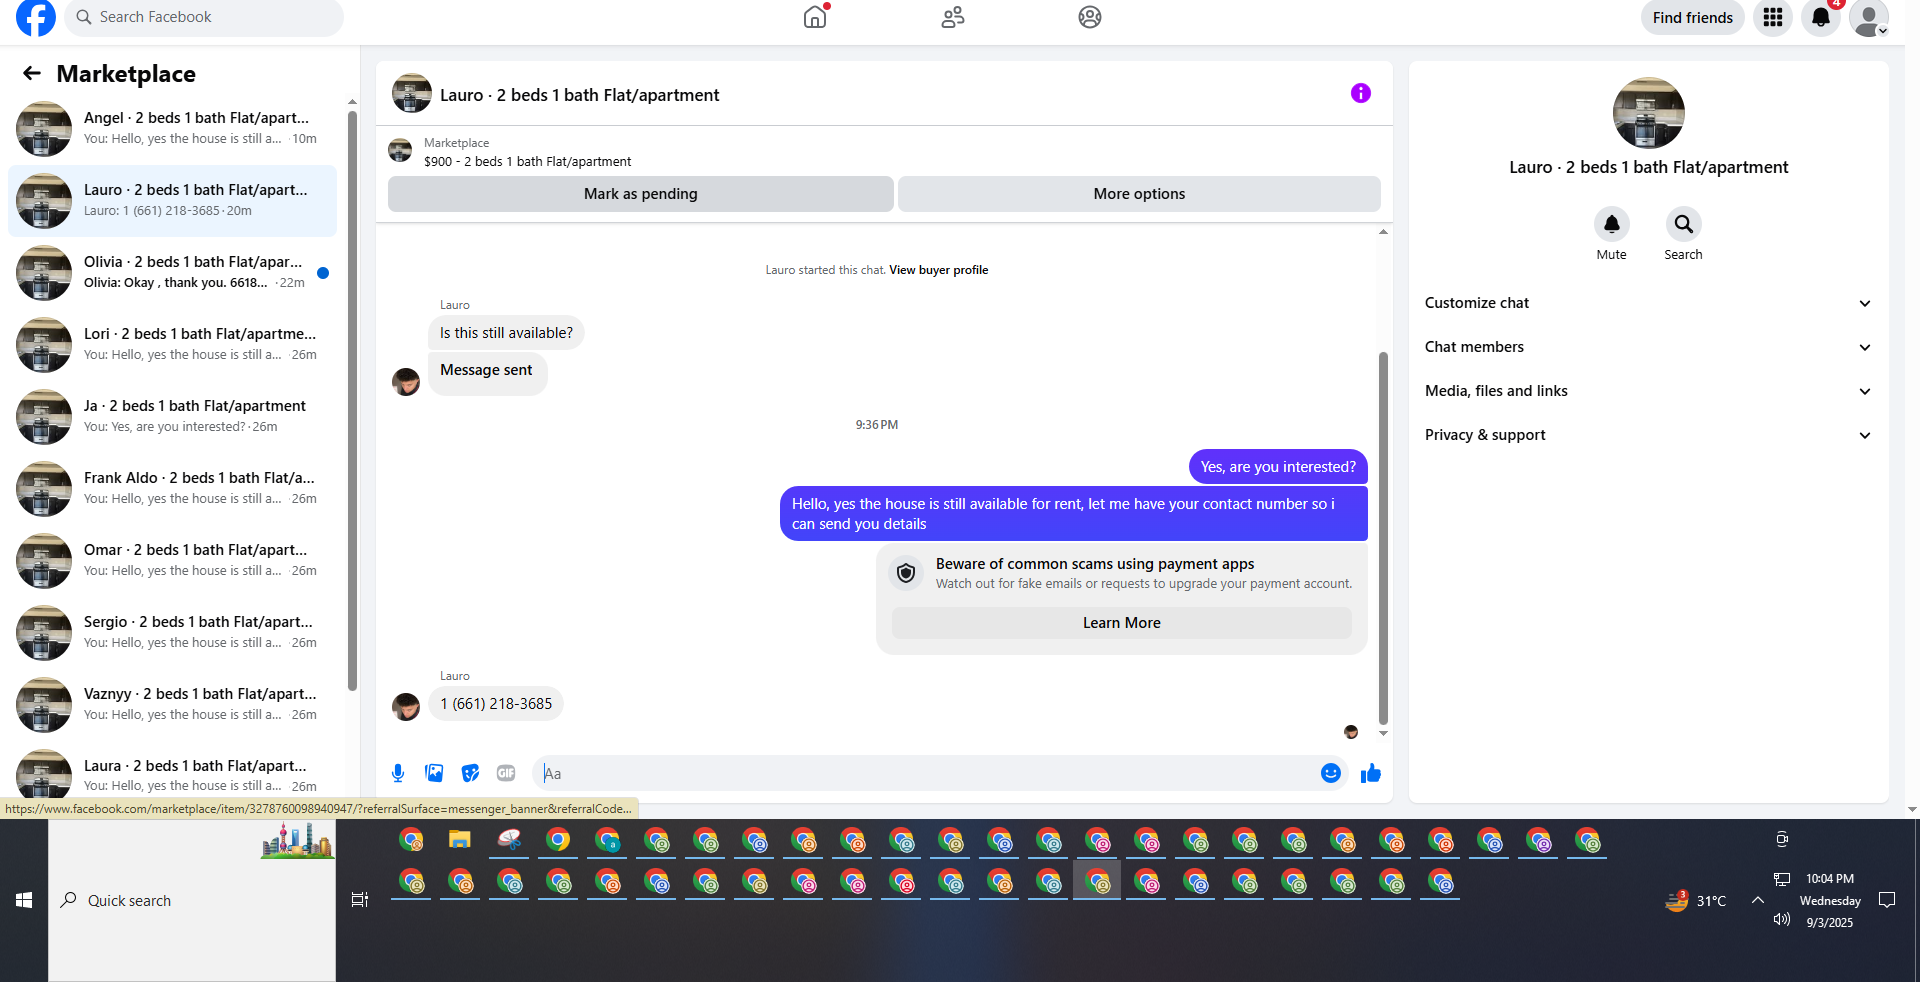The height and width of the screenshot is (982, 1920).
Task: Click the volume icon in the system tray
Action: [x=1782, y=919]
